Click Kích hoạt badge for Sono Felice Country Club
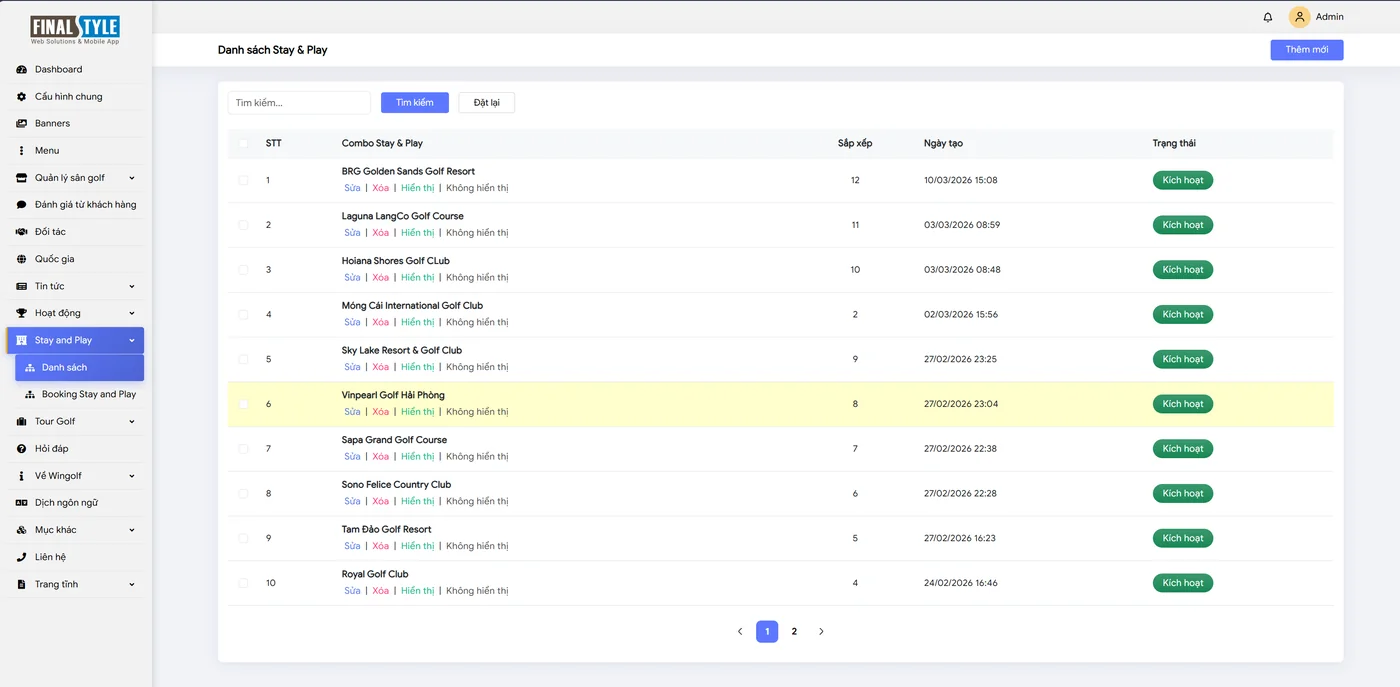1400x687 pixels. coord(1183,494)
